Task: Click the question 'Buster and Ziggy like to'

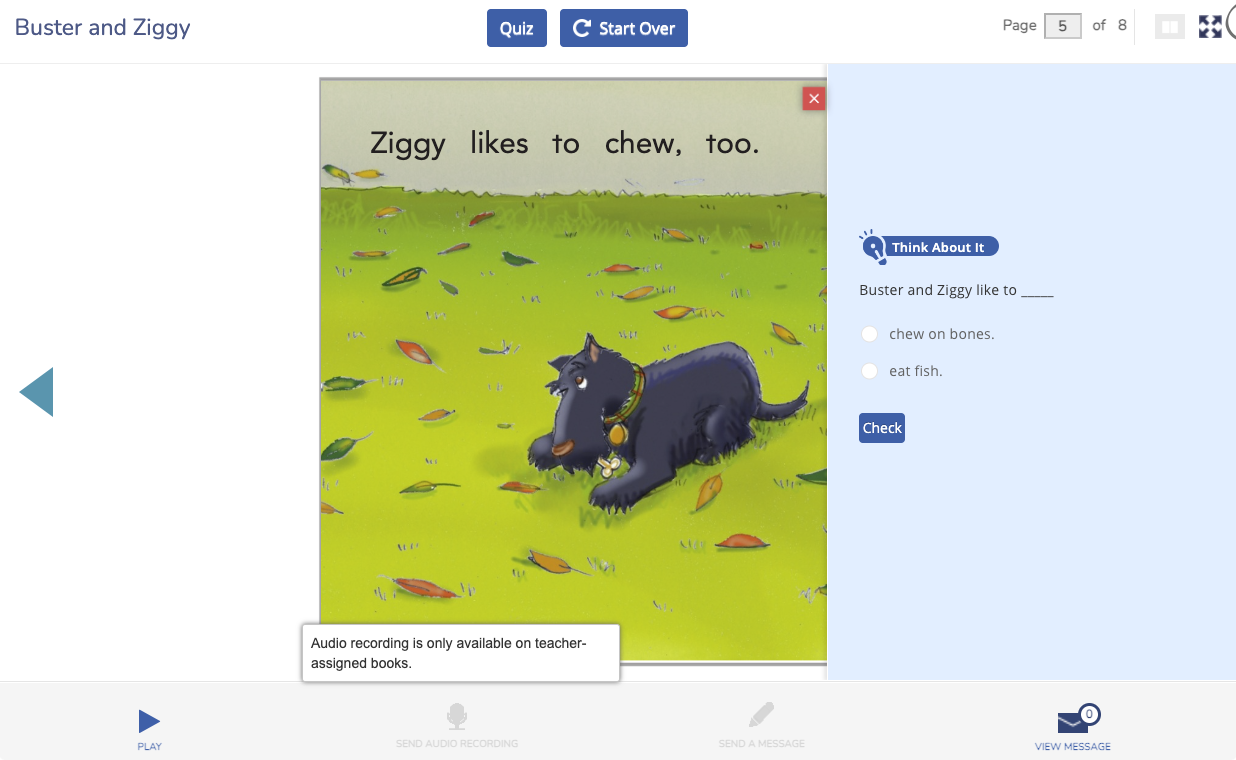Action: point(956,290)
